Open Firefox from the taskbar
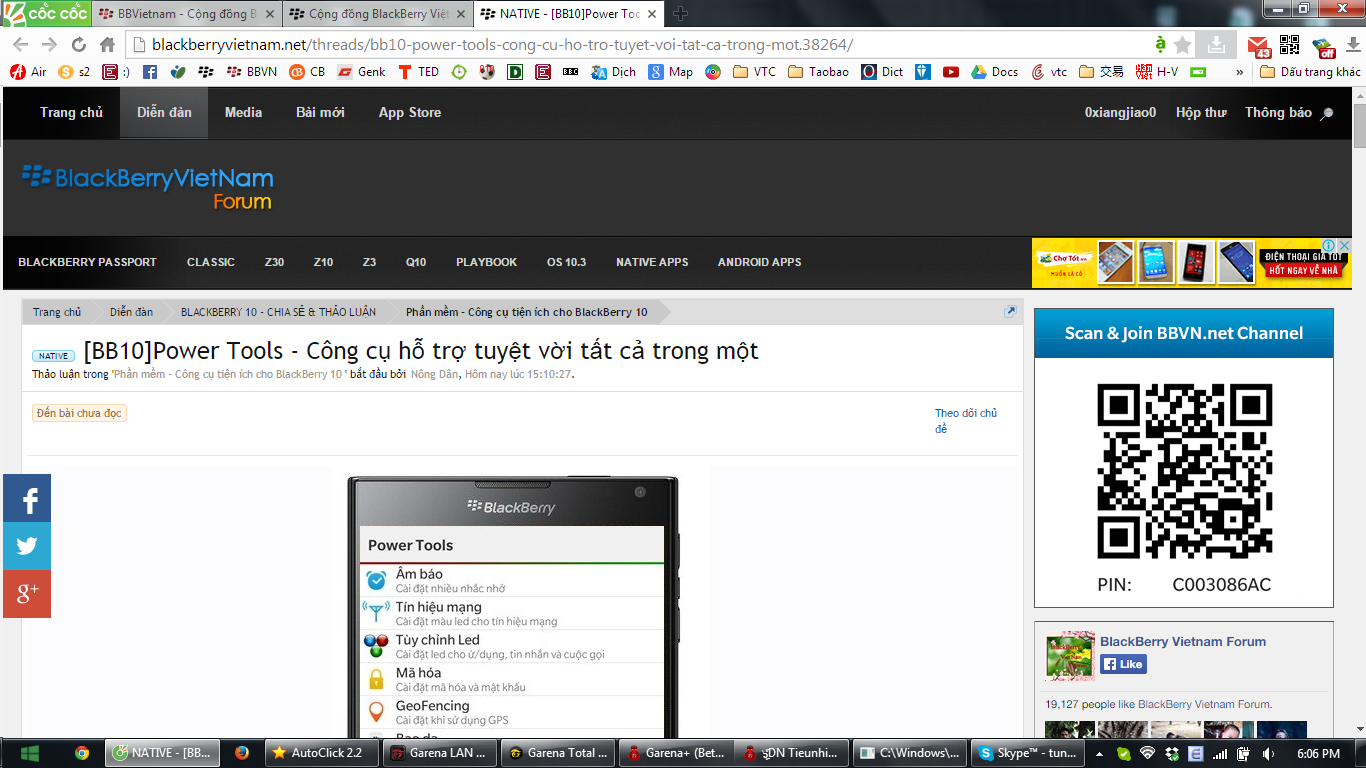 (x=241, y=753)
